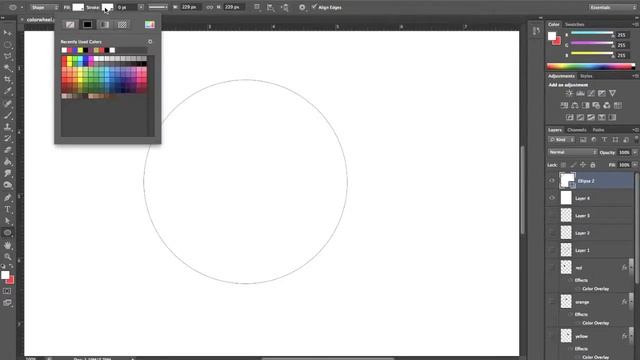Image resolution: width=640 pixels, height=360 pixels.
Task: Open the Kind layer filter dropdown
Action: [x=562, y=140]
